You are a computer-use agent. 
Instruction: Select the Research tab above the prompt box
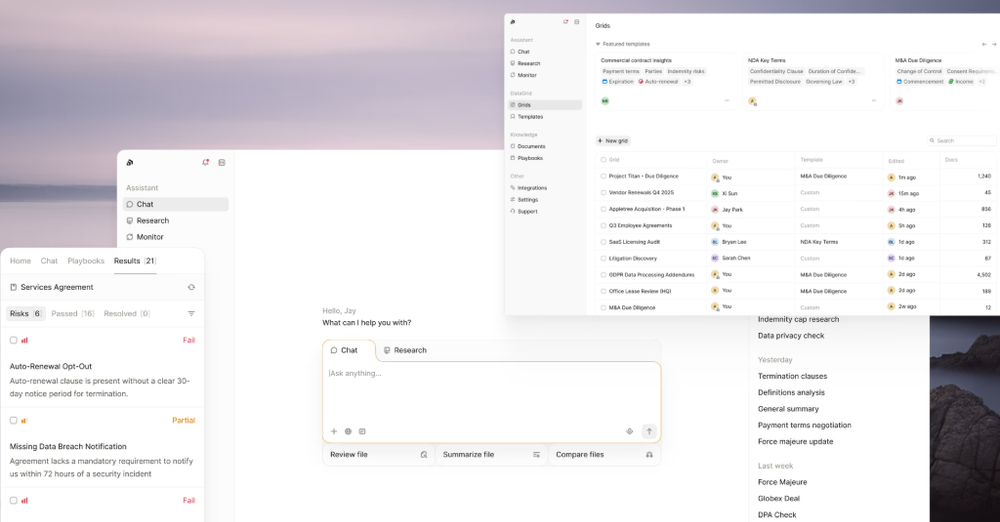pyautogui.click(x=405, y=350)
